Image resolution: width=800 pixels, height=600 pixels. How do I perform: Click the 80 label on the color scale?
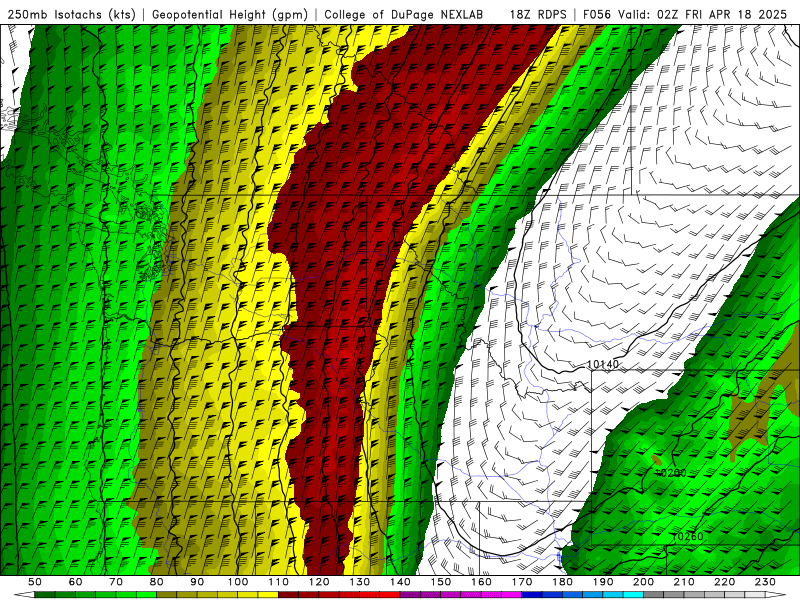(x=157, y=582)
